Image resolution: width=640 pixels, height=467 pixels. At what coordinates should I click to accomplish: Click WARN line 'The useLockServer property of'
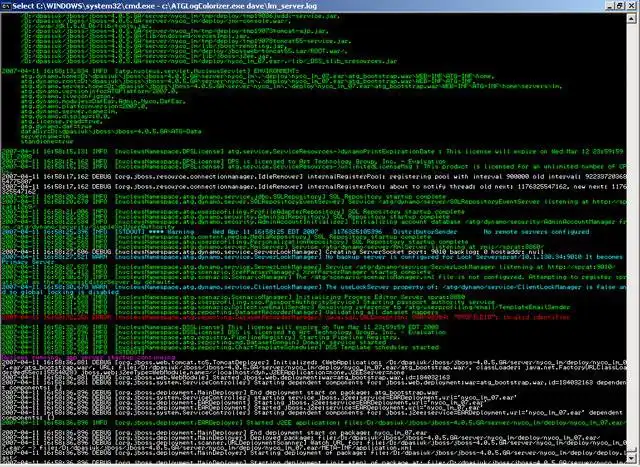click(314, 287)
